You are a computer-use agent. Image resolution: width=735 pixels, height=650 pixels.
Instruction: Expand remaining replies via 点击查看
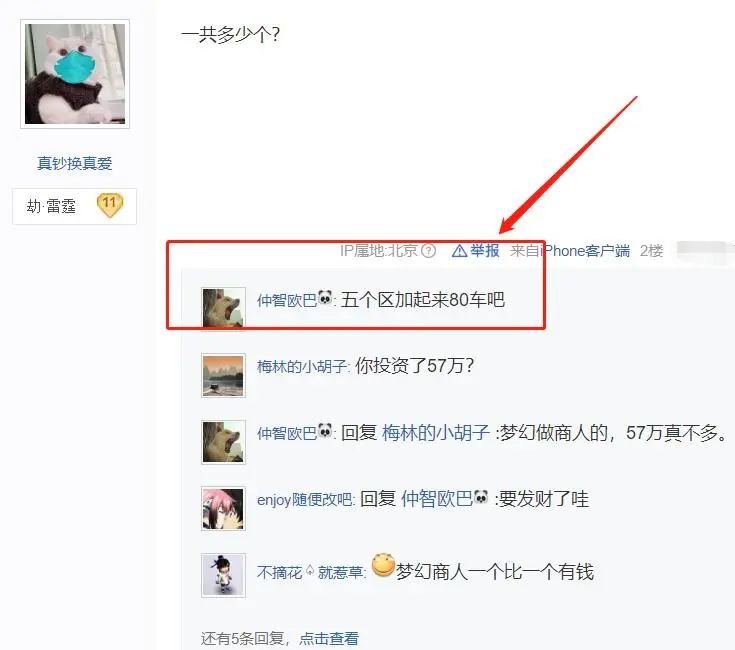point(329,638)
